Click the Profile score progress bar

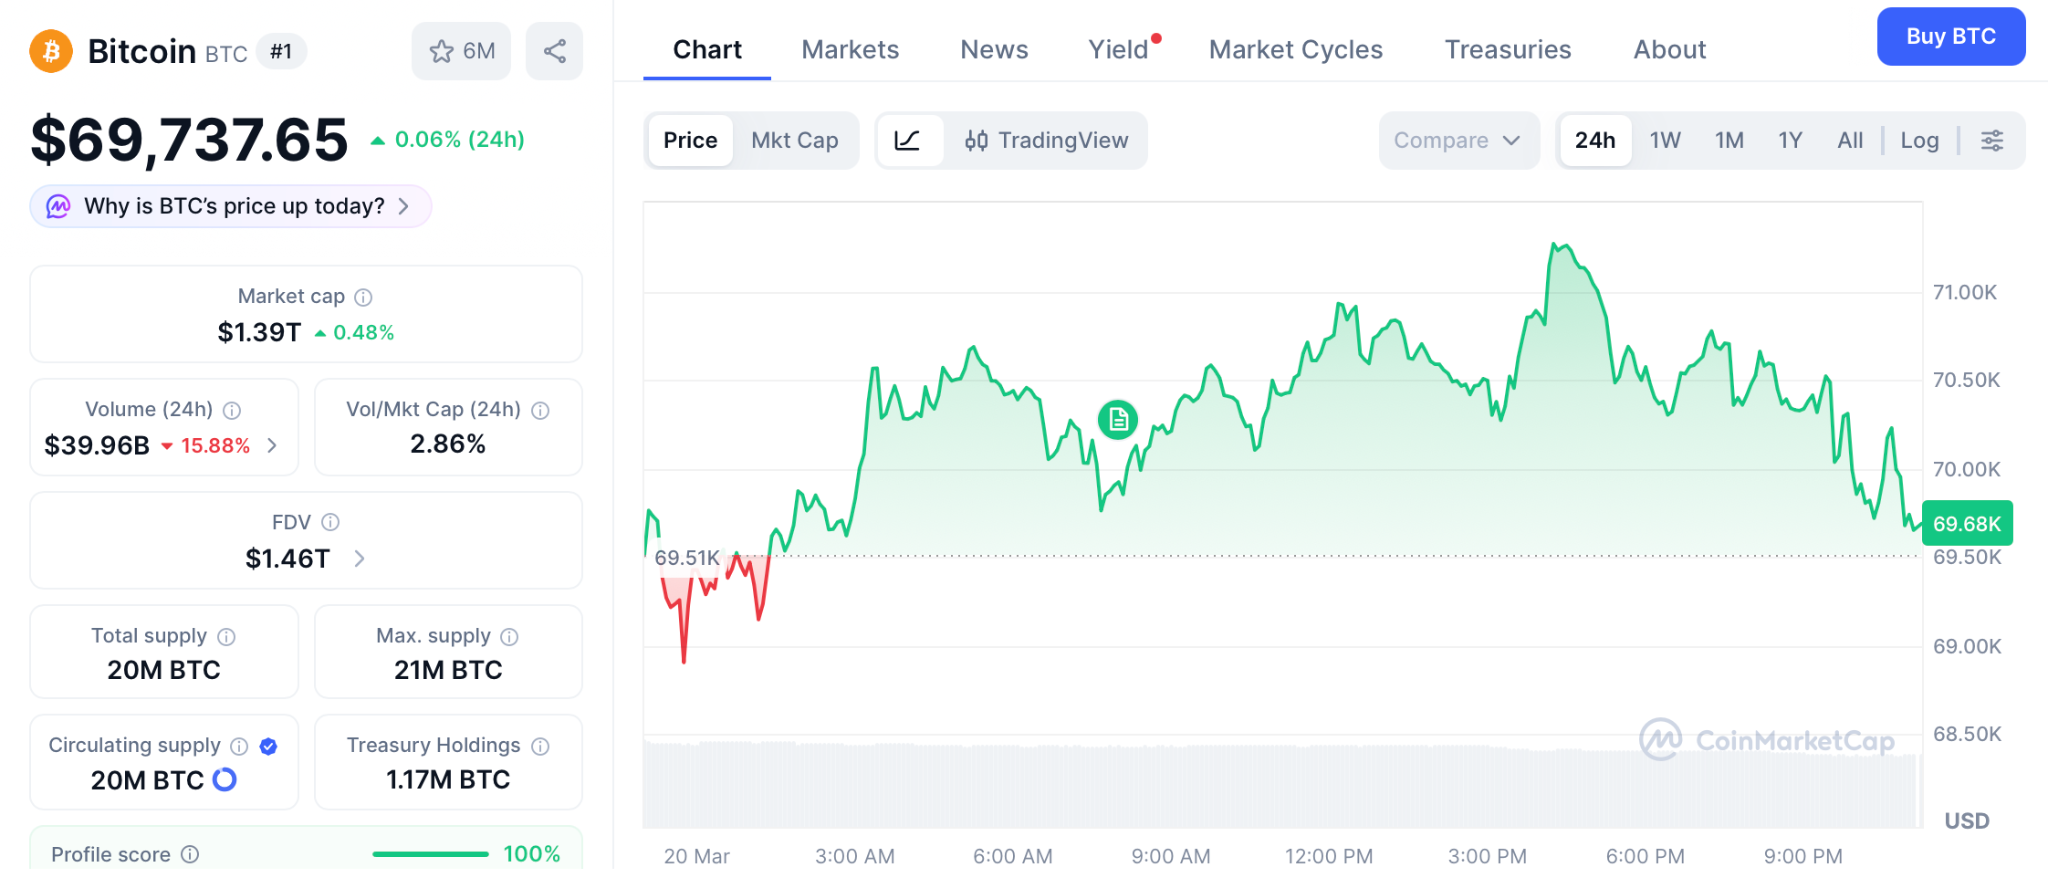click(x=430, y=854)
